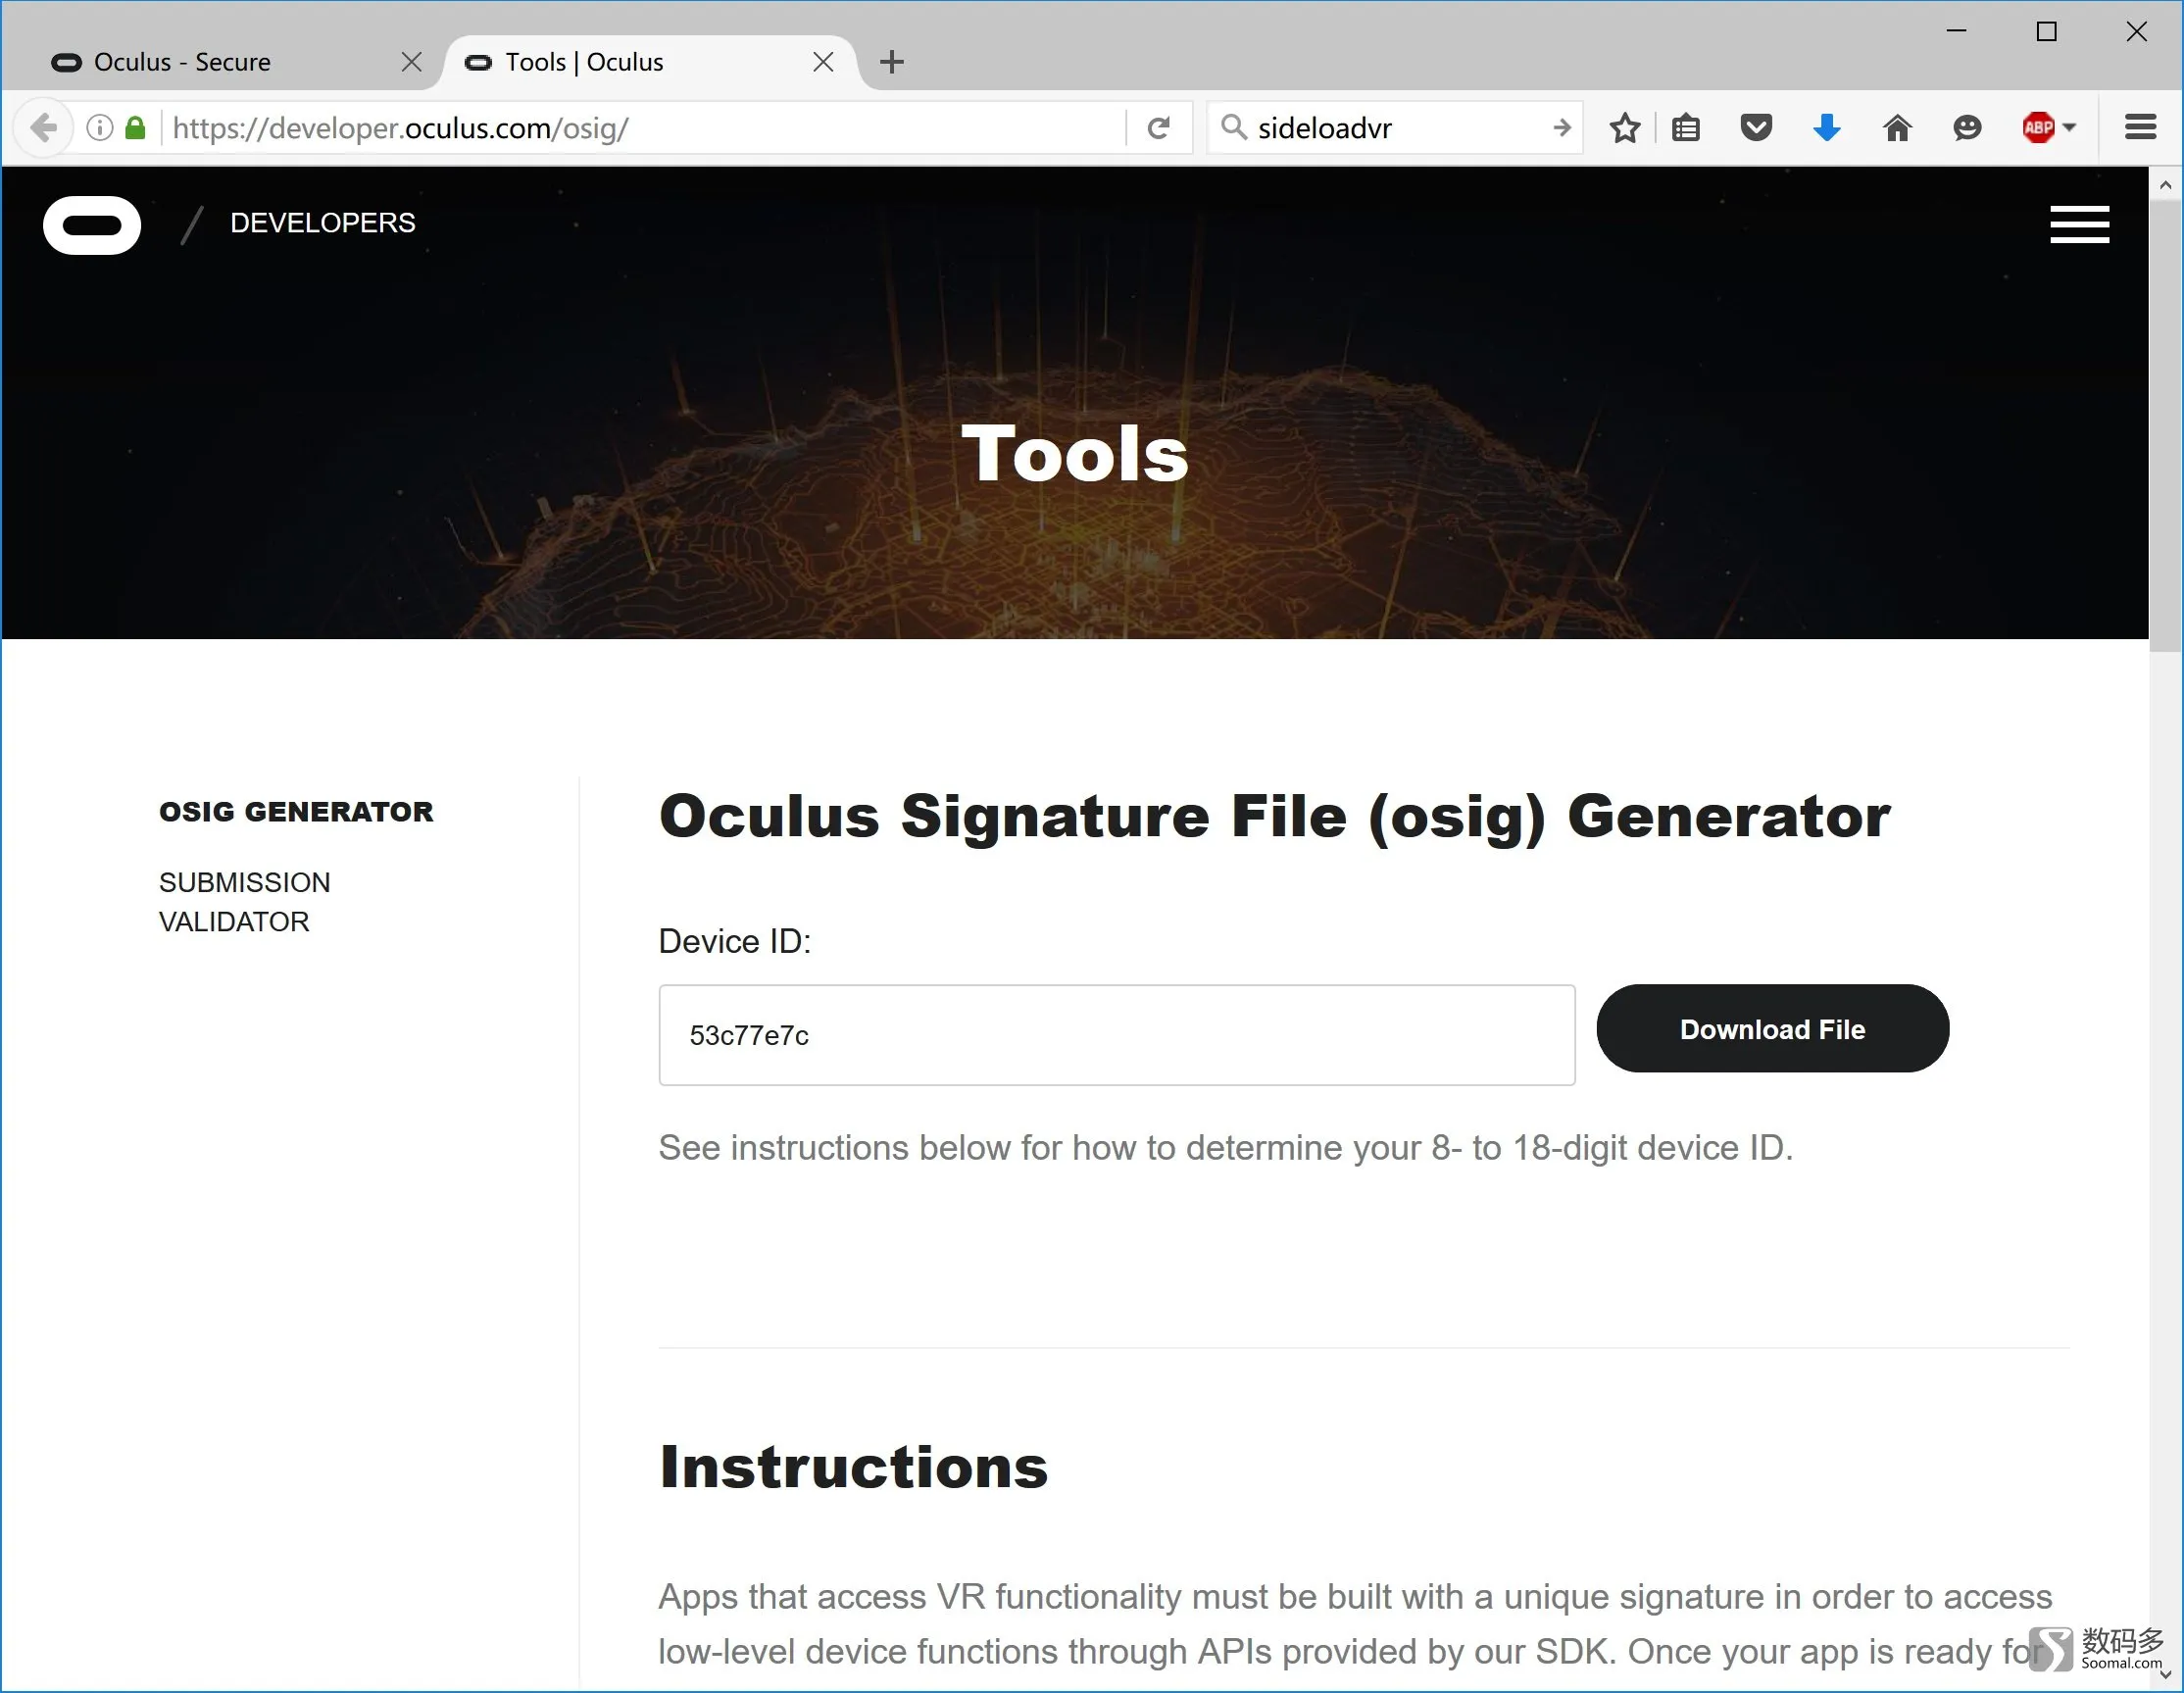Go to the home page icon
The height and width of the screenshot is (1693, 2184).
(1897, 128)
